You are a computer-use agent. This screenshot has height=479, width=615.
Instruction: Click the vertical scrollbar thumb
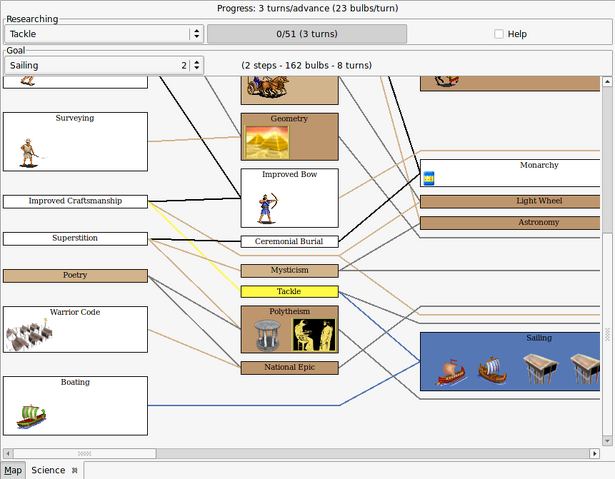607,334
